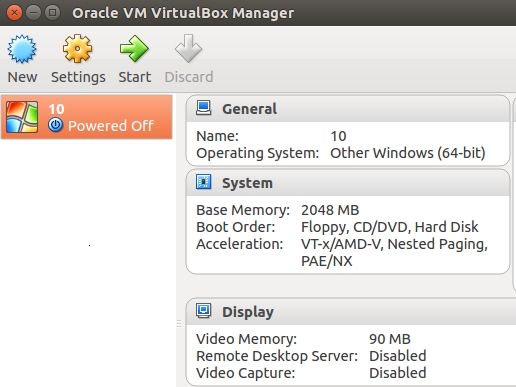
Task: Click the 'Acceleration:' label
Action: coord(240,244)
